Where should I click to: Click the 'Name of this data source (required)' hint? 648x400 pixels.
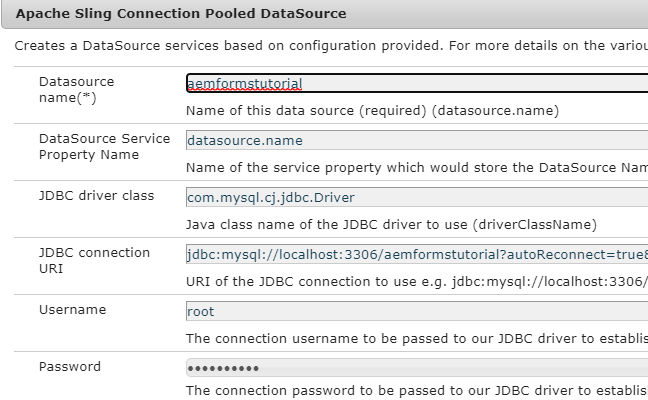click(x=372, y=111)
